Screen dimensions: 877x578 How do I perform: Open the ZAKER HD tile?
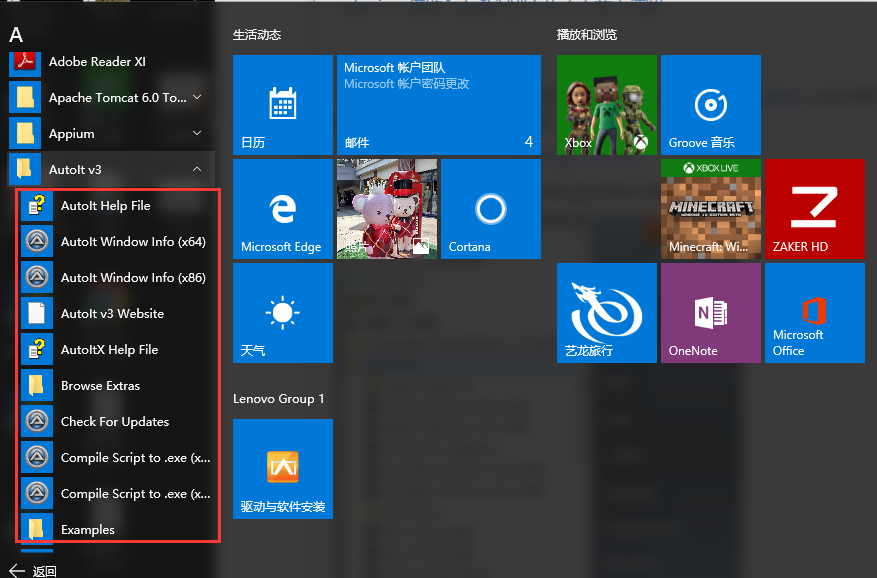[814, 209]
